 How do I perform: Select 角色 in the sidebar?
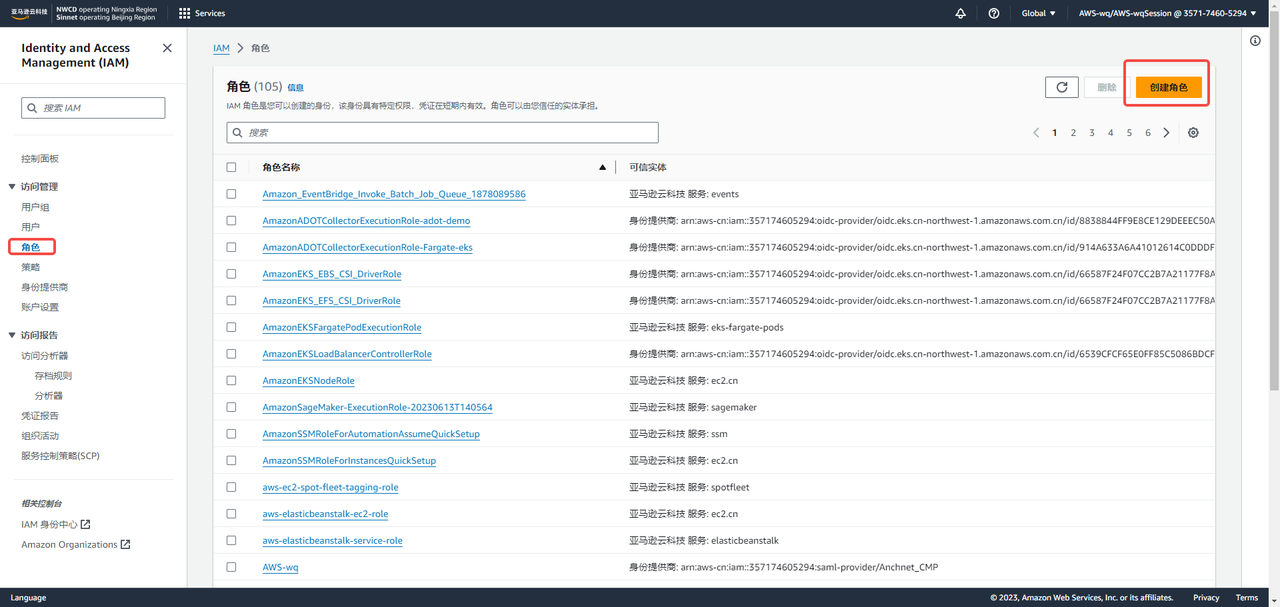tap(30, 247)
